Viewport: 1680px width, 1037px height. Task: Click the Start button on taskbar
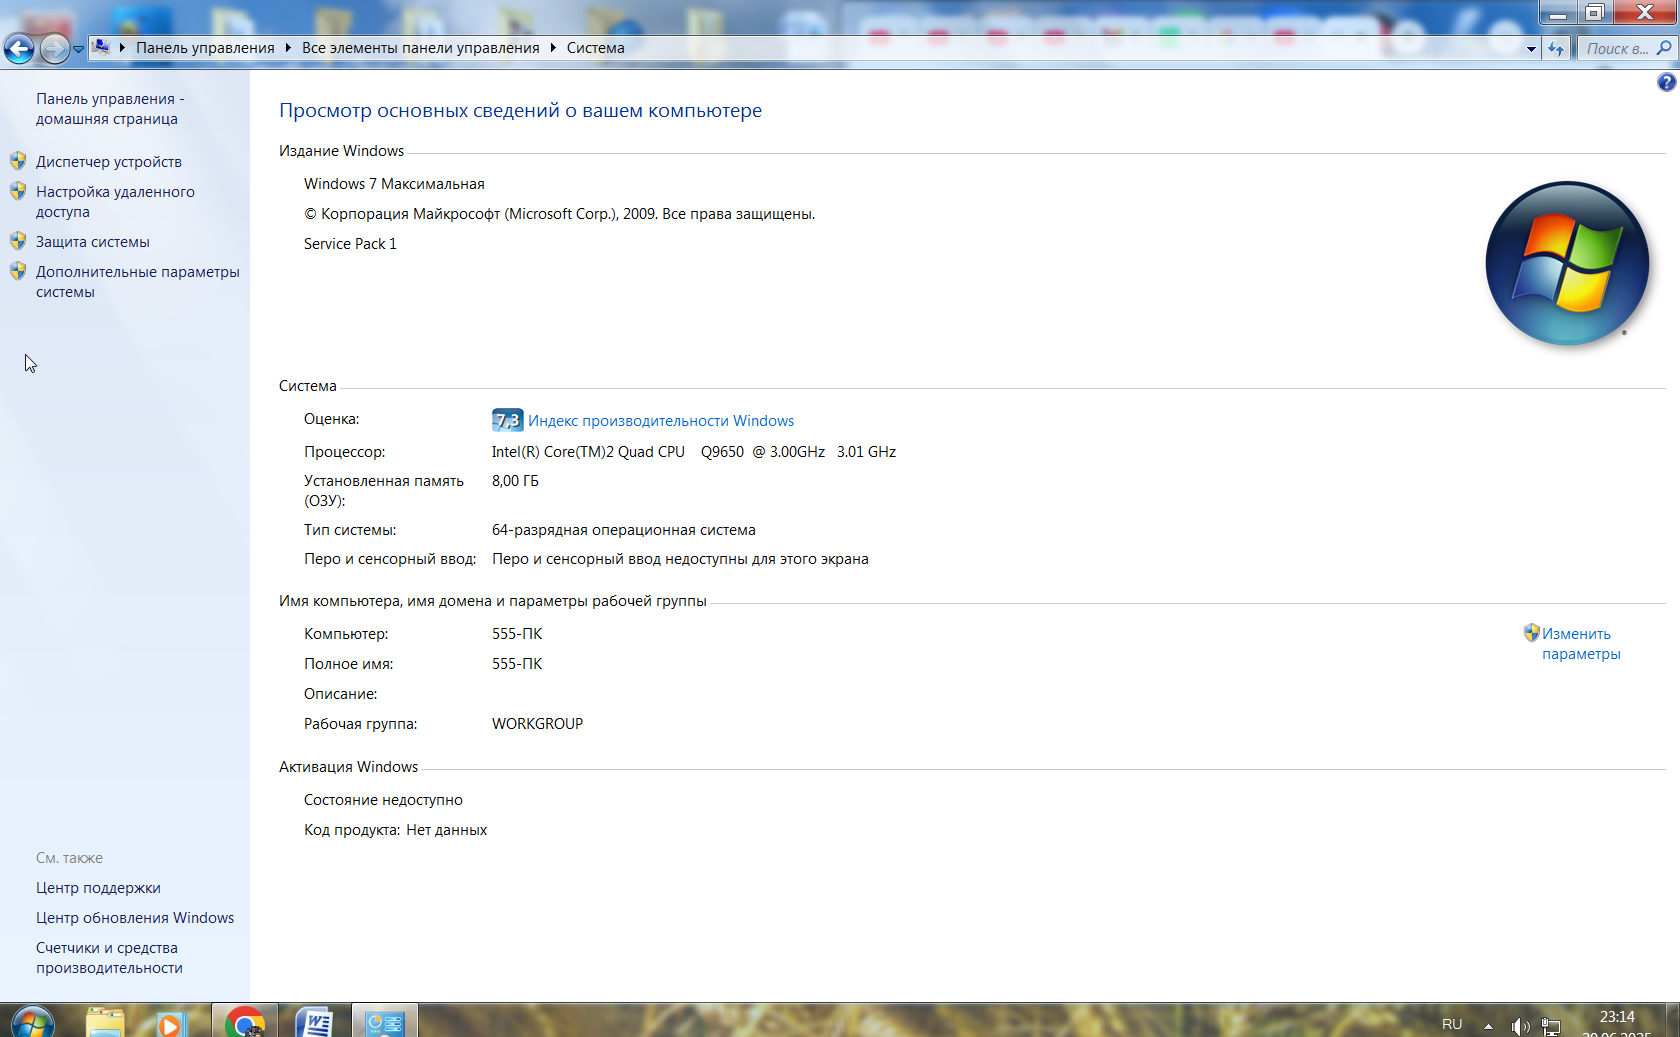click(32, 1022)
